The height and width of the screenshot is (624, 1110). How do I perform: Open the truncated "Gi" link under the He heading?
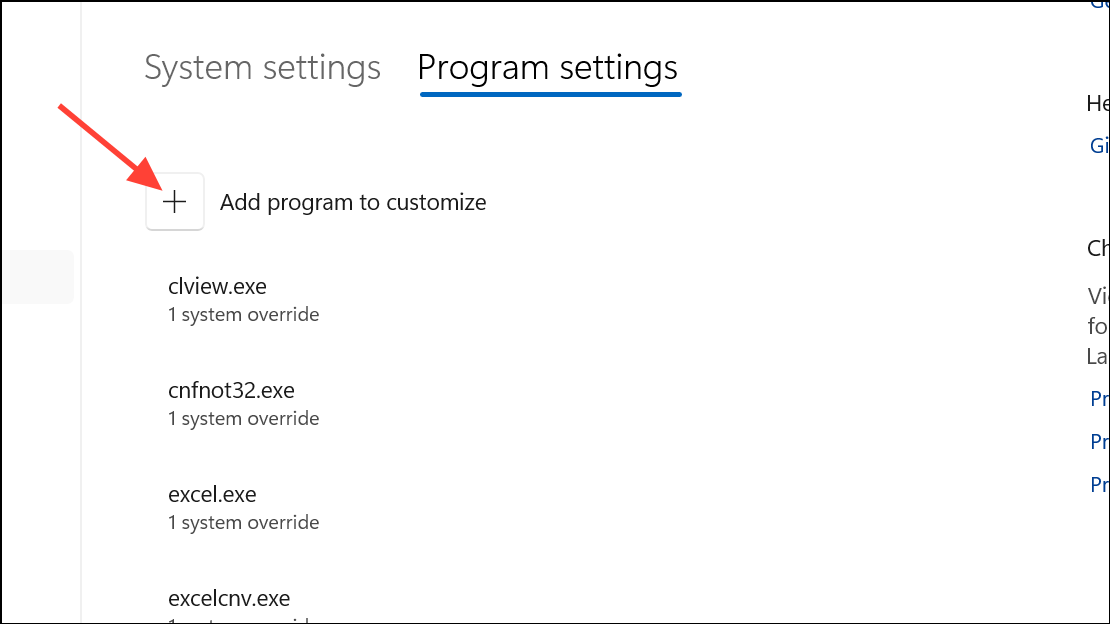1099,146
